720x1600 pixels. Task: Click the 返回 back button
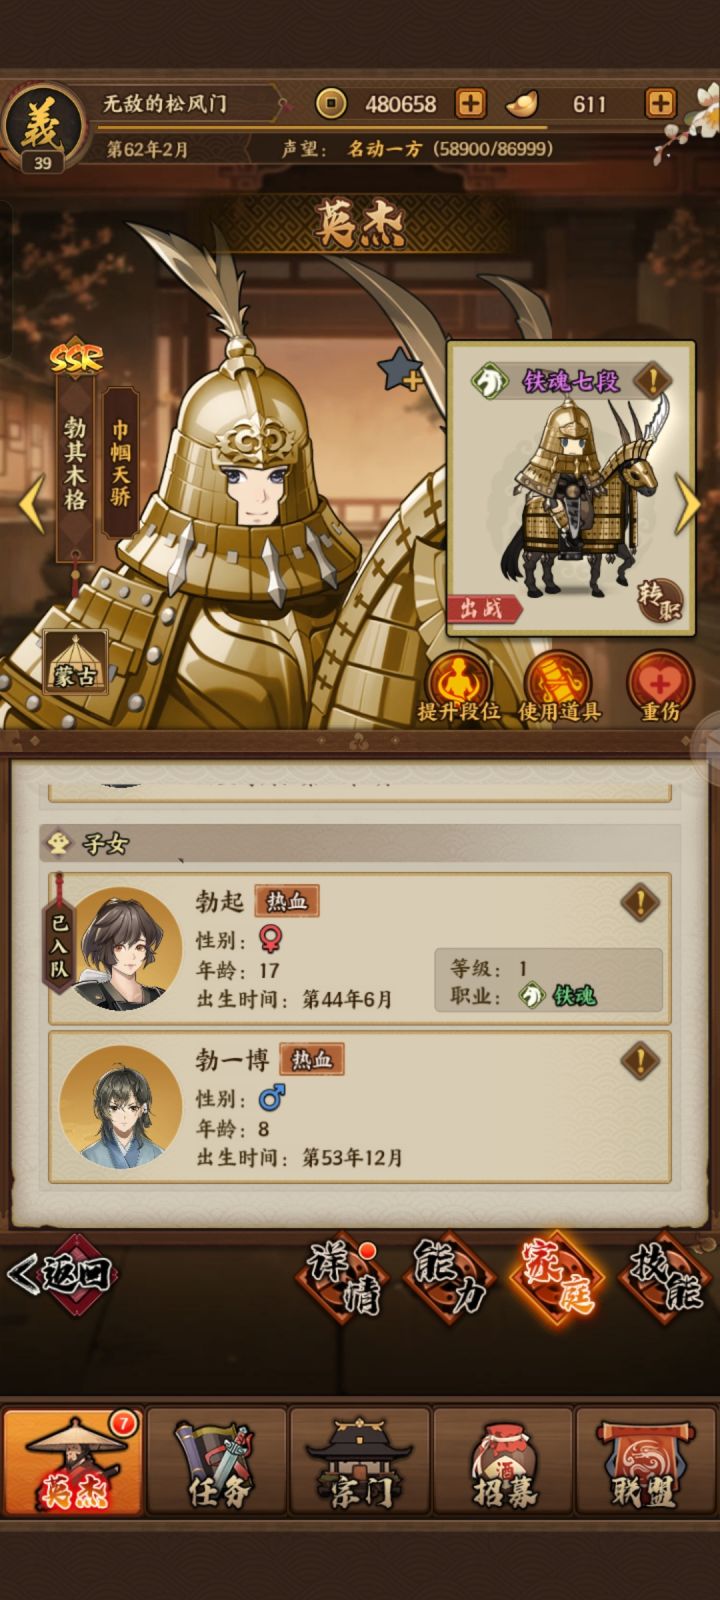pos(62,1274)
